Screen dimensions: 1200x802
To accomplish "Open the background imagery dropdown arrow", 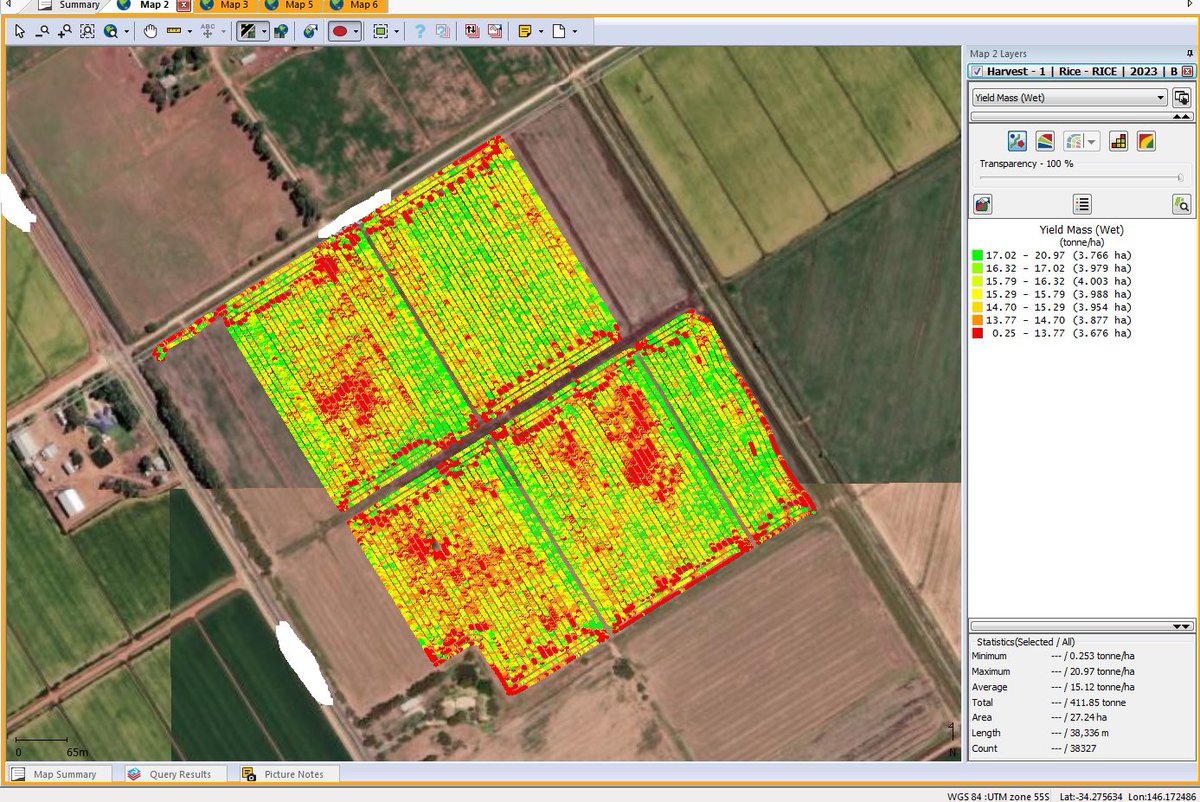I will 263,31.
